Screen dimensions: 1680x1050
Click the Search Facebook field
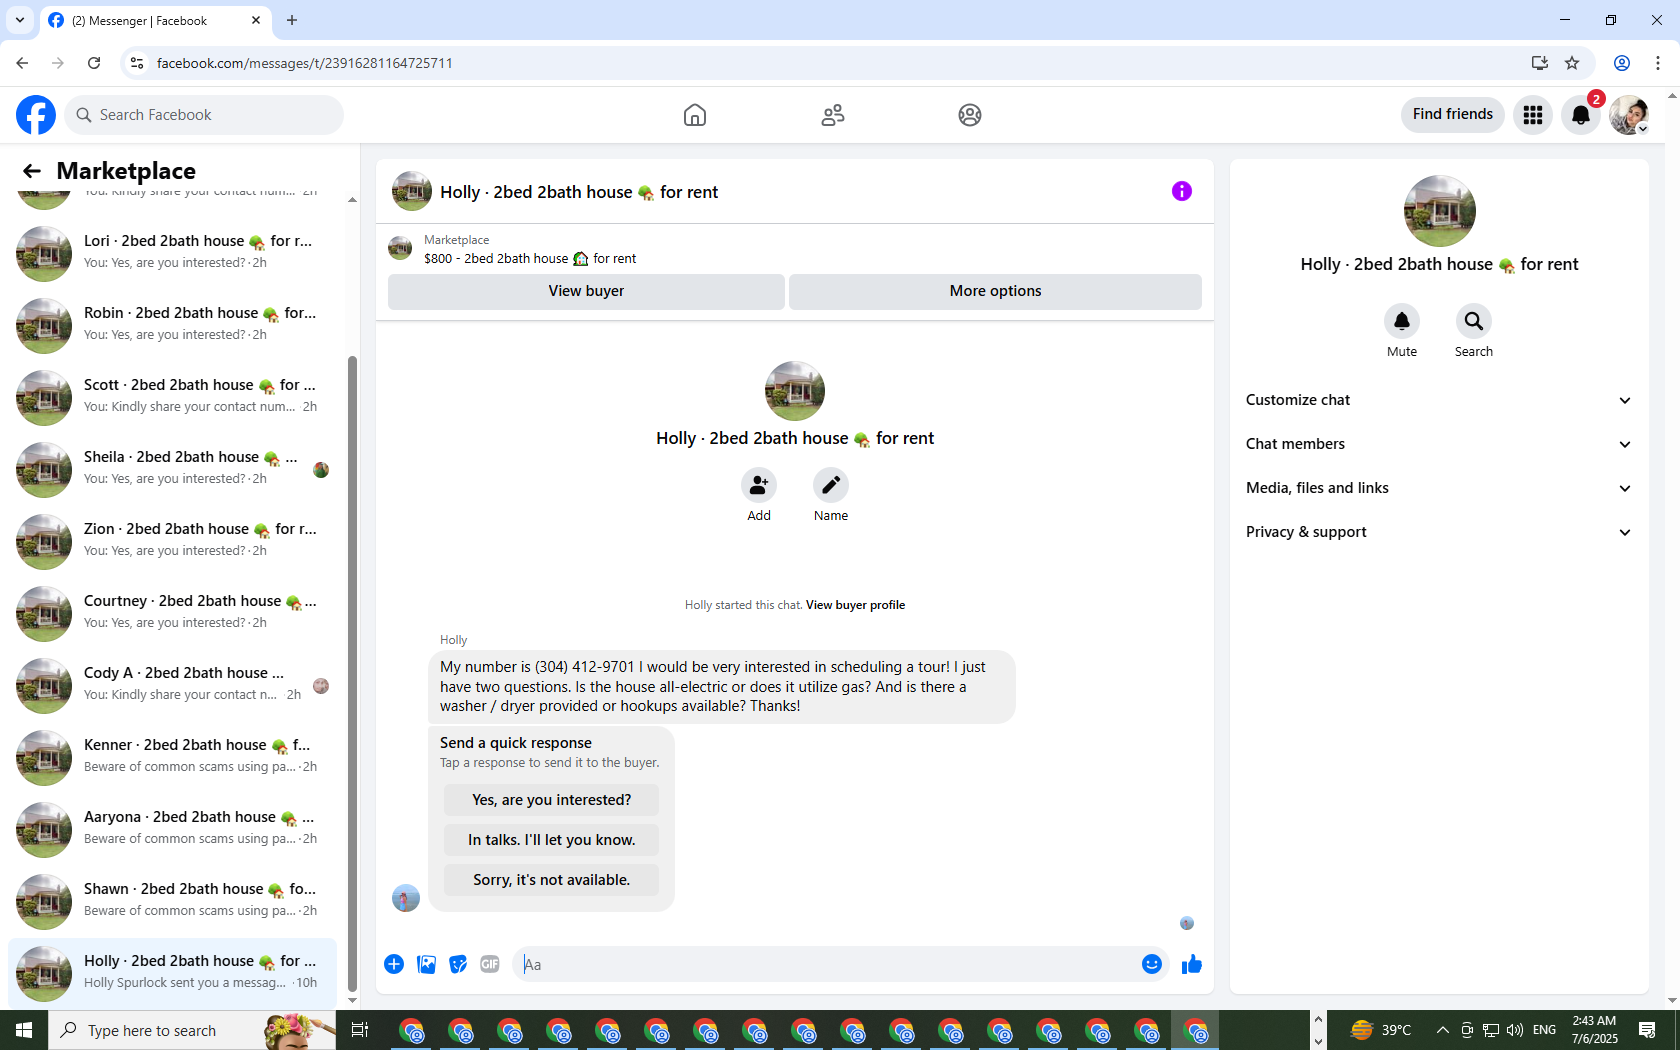tap(204, 115)
